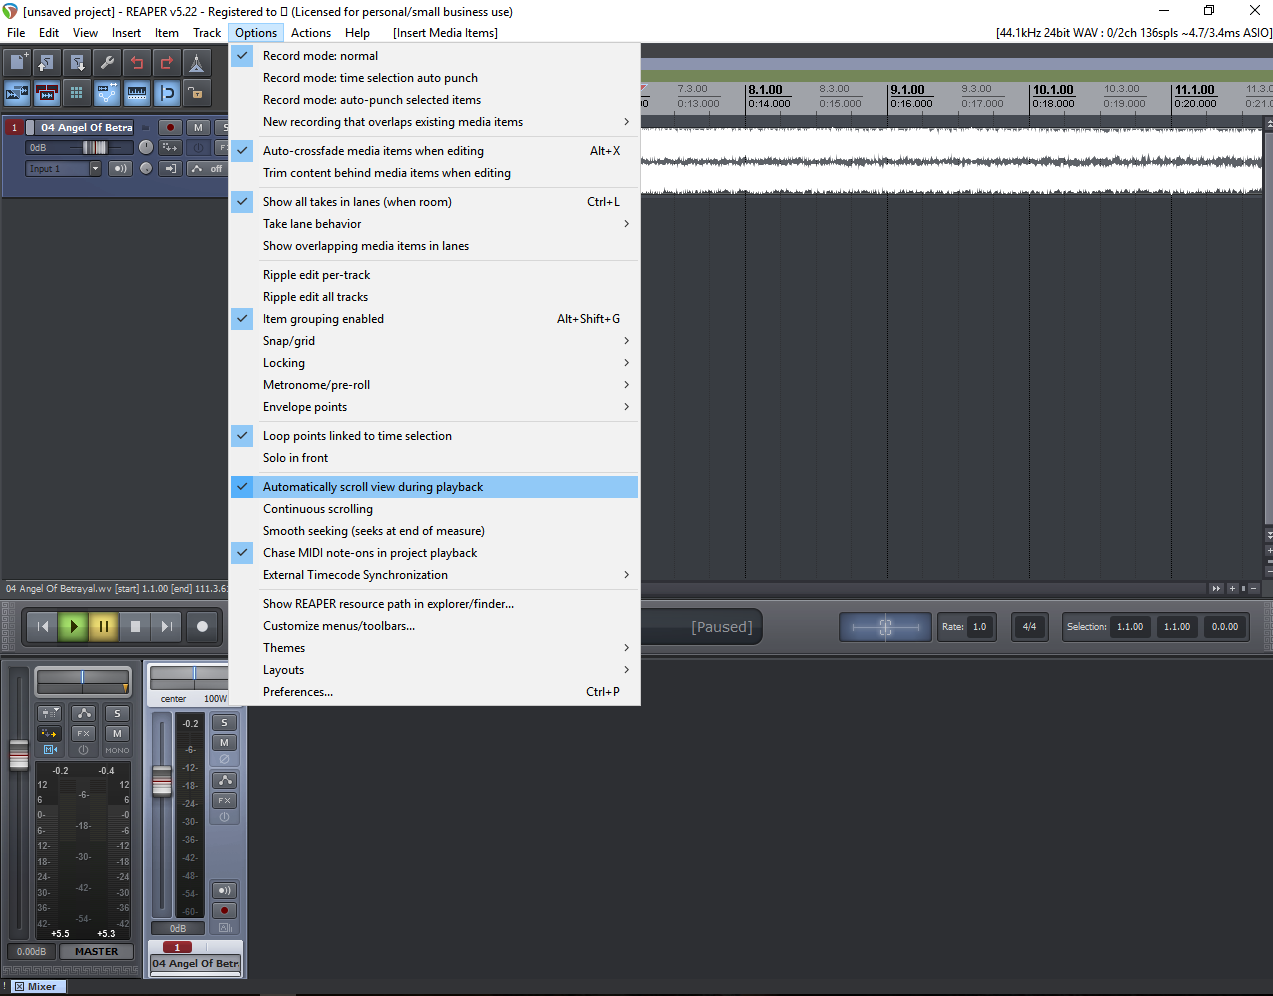Click the New Project toolbar icon
This screenshot has width=1273, height=996.
(x=17, y=63)
